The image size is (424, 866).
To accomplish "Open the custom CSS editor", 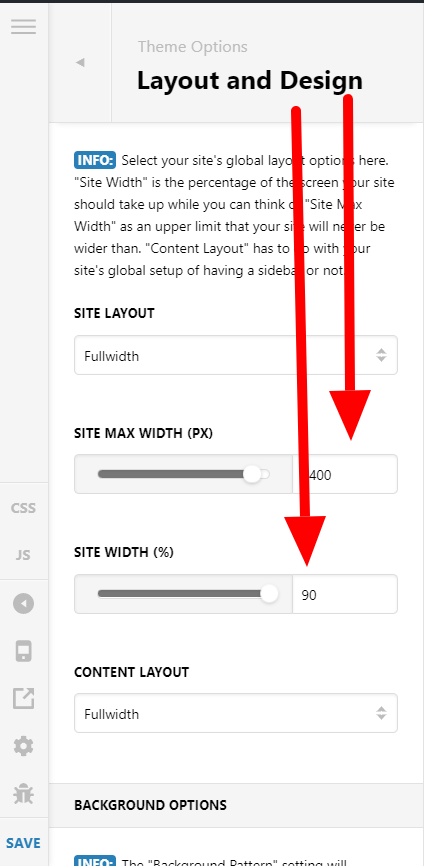I will (x=24, y=508).
